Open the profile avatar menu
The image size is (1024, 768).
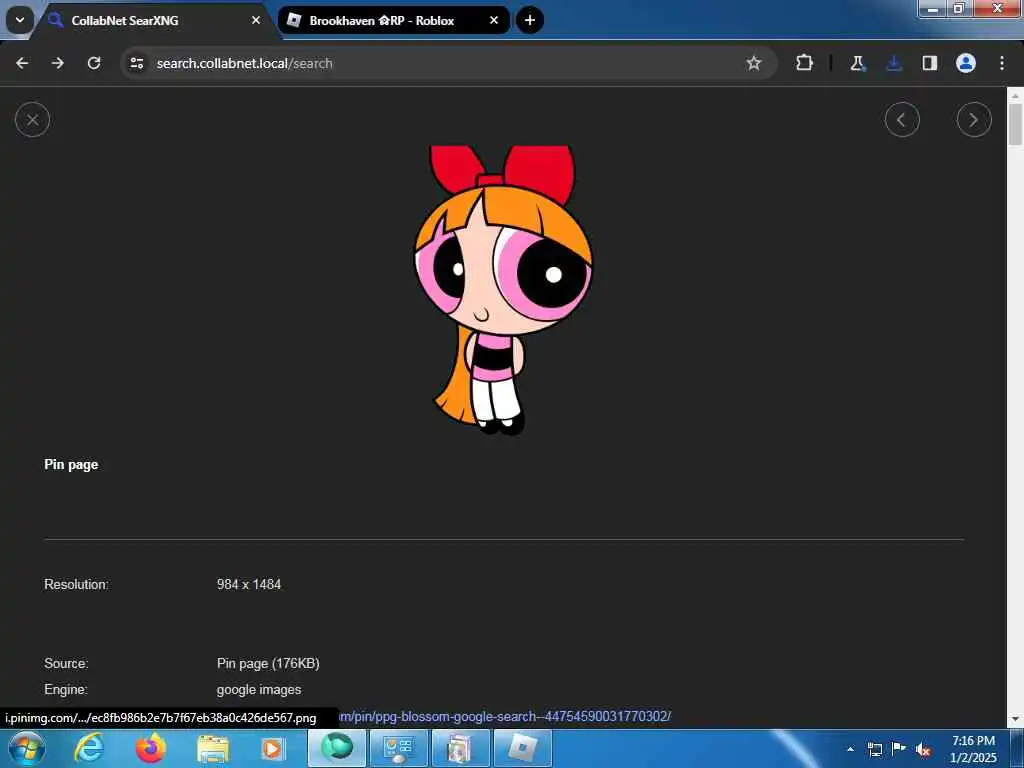click(x=966, y=63)
